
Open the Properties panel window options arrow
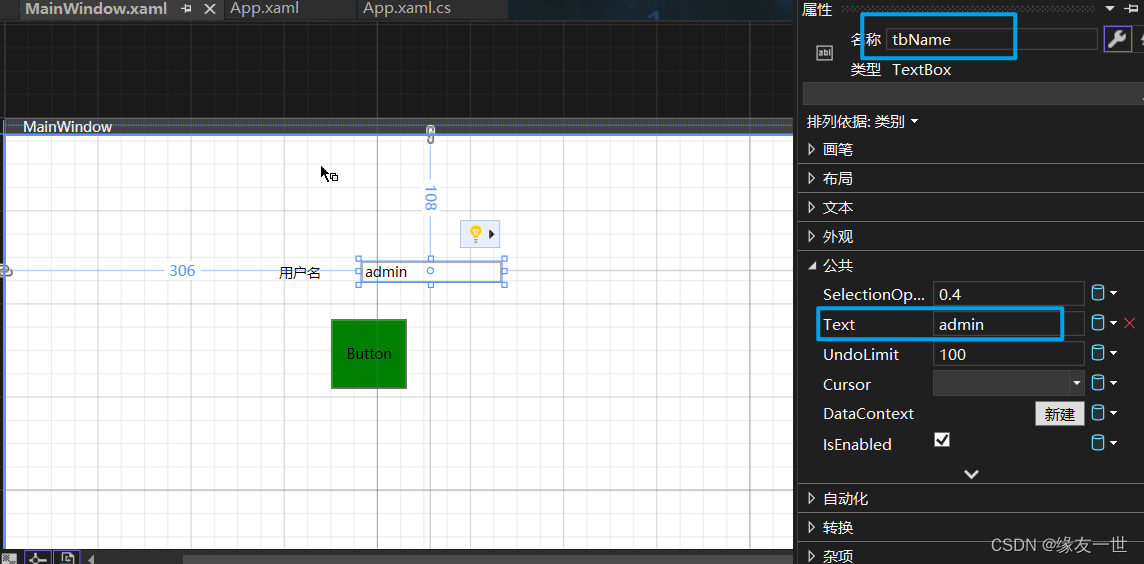(1110, 8)
